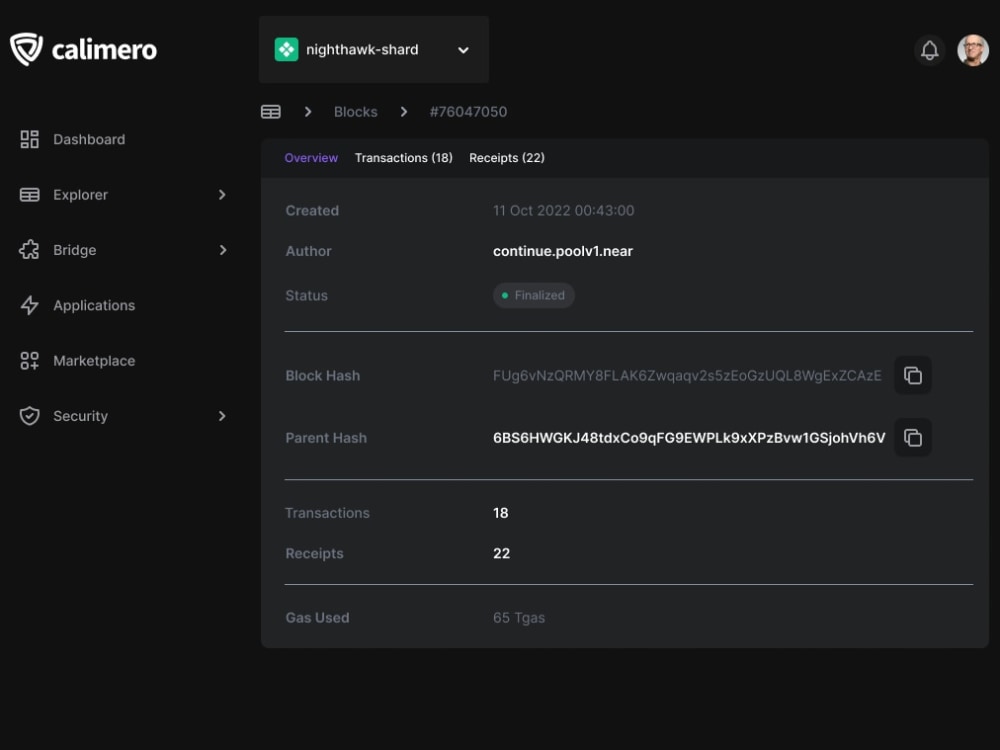
Task: Expand the Security submenu chevron
Action: 222,416
